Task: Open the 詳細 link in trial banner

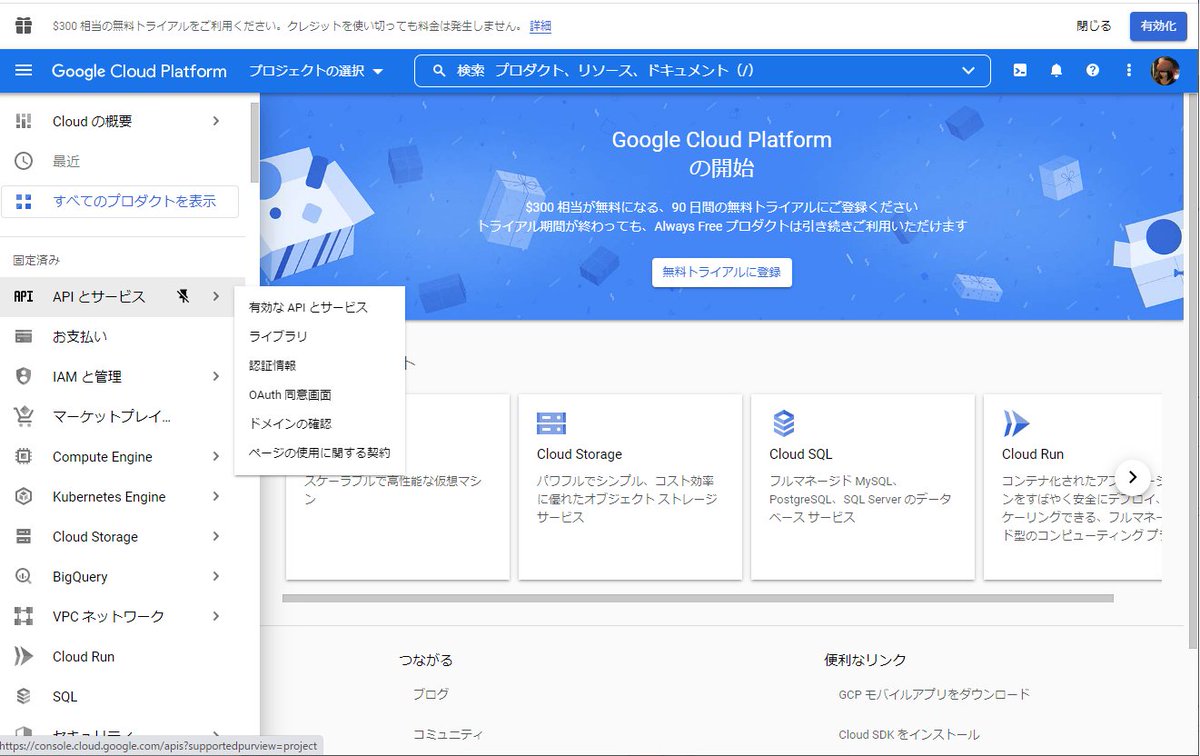Action: pyautogui.click(x=540, y=26)
